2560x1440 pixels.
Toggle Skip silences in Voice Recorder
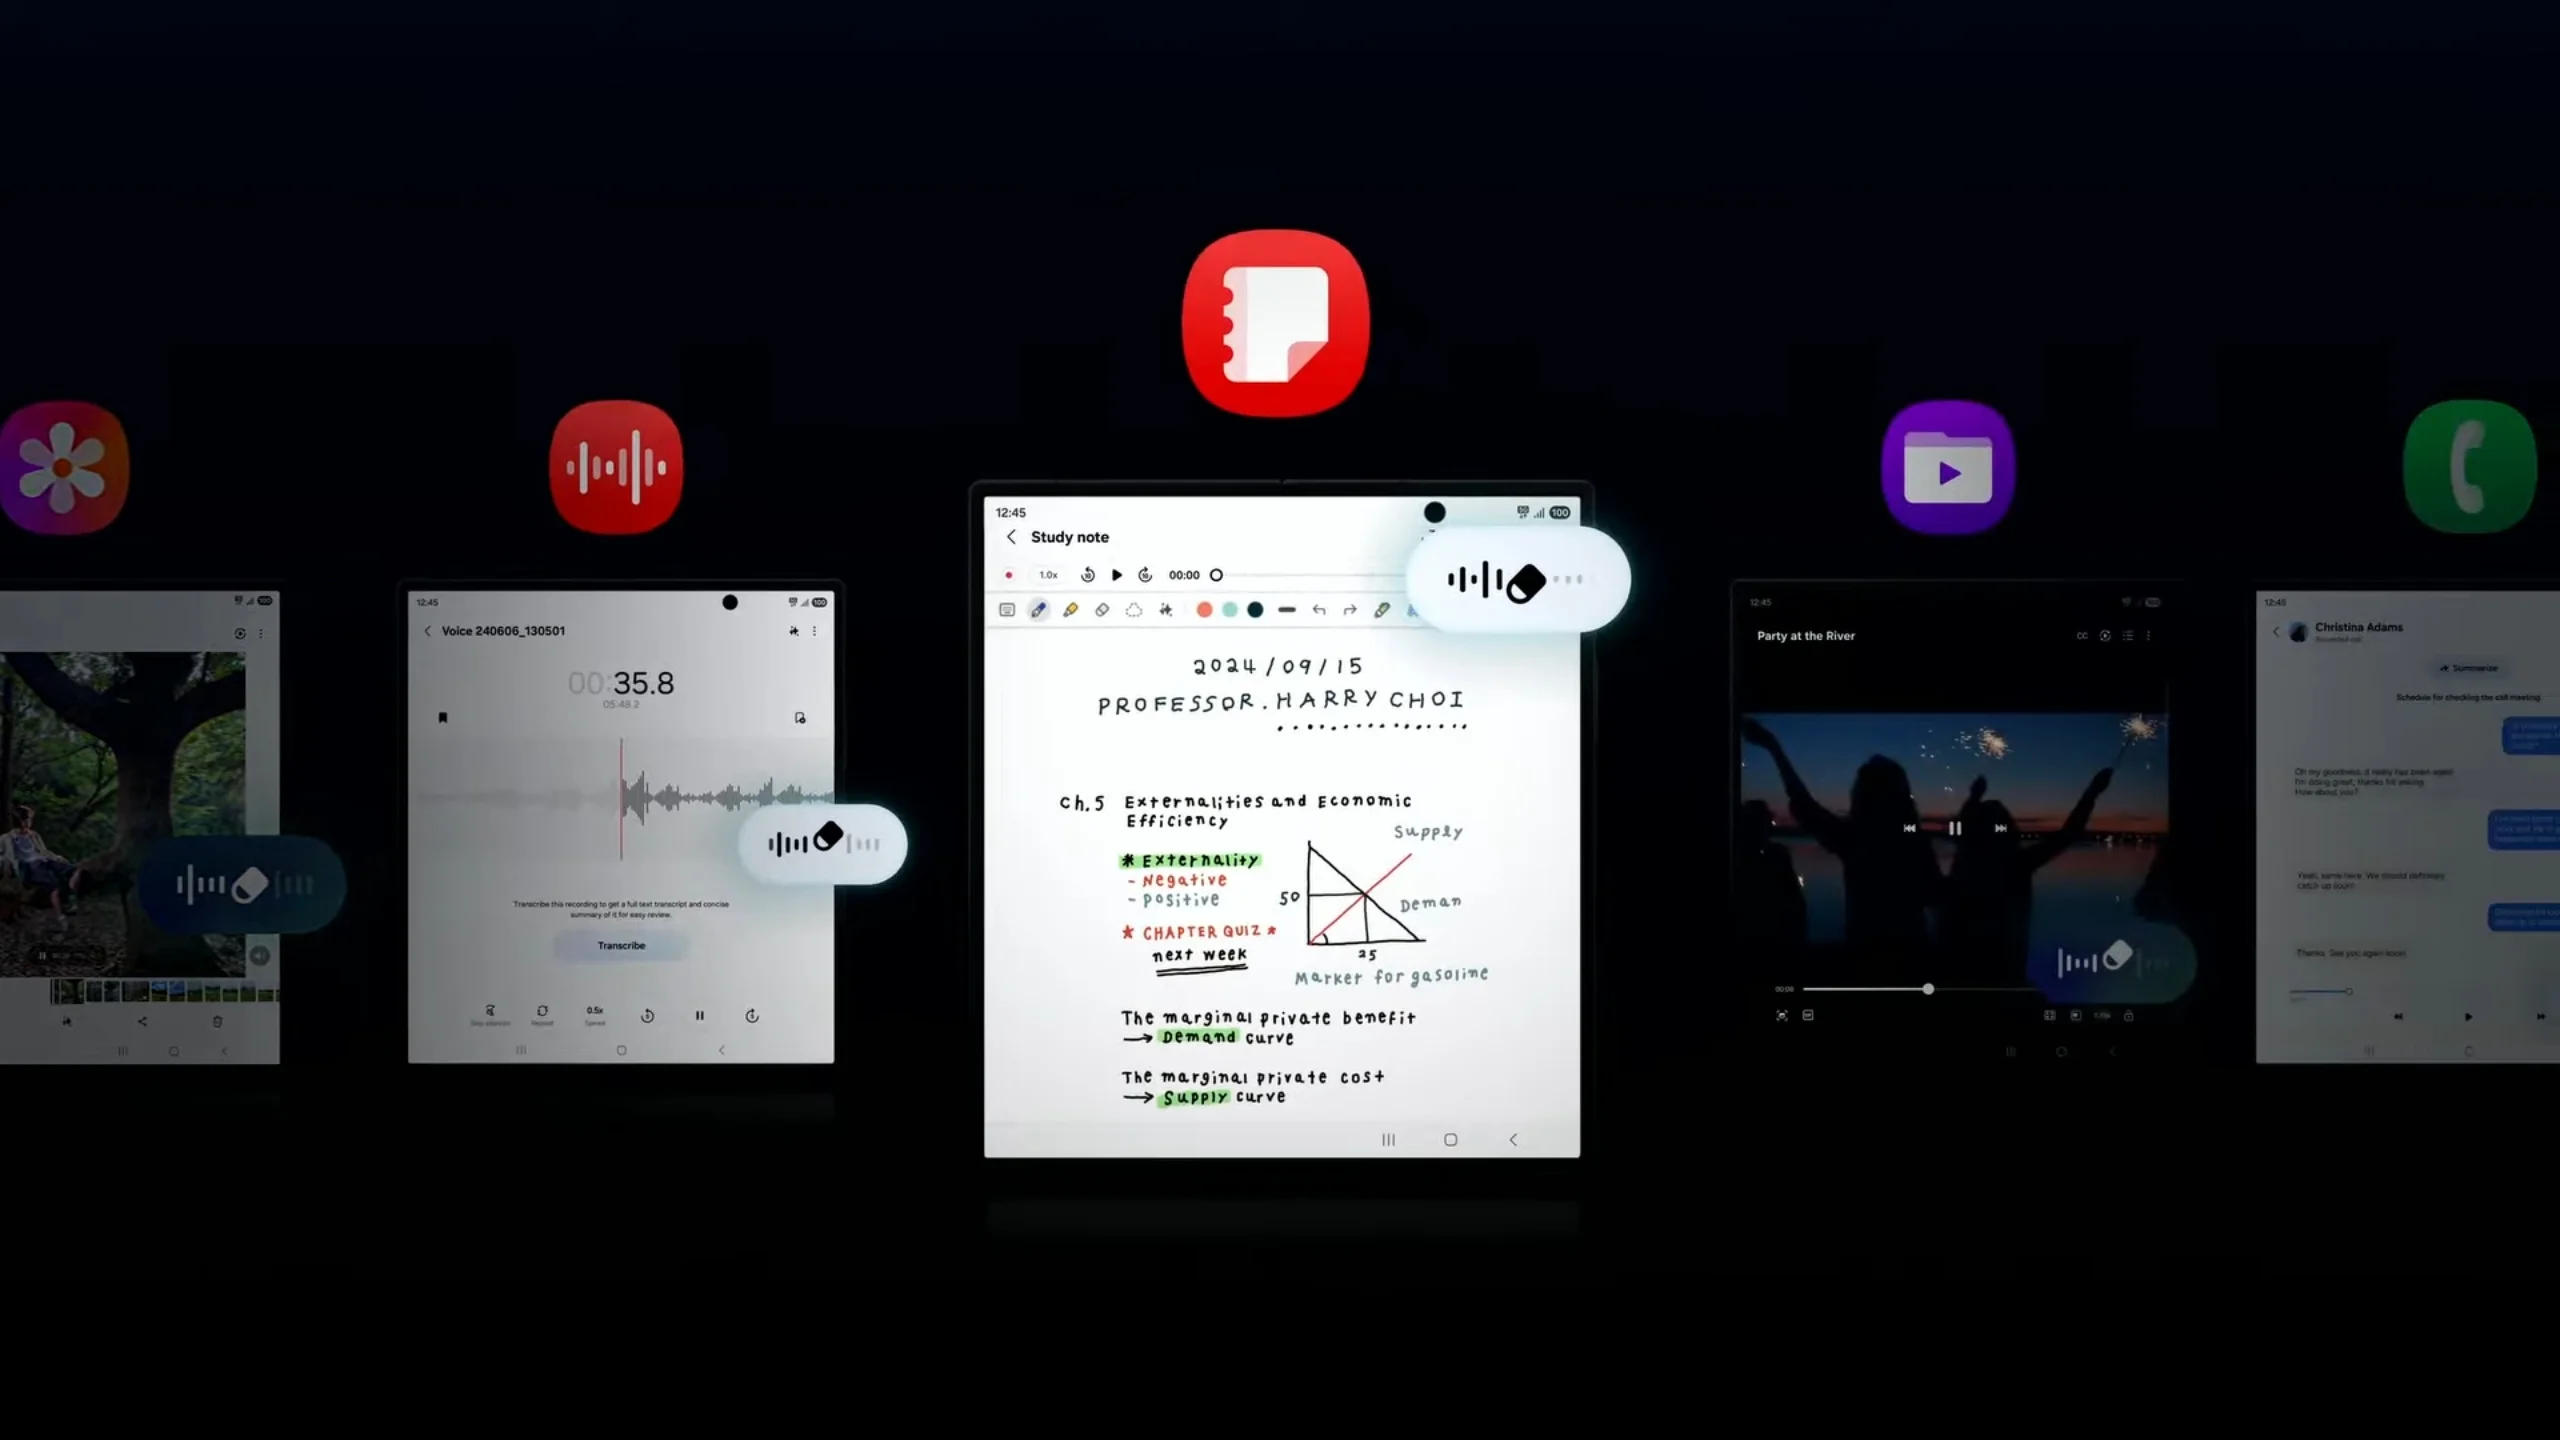click(x=490, y=1015)
